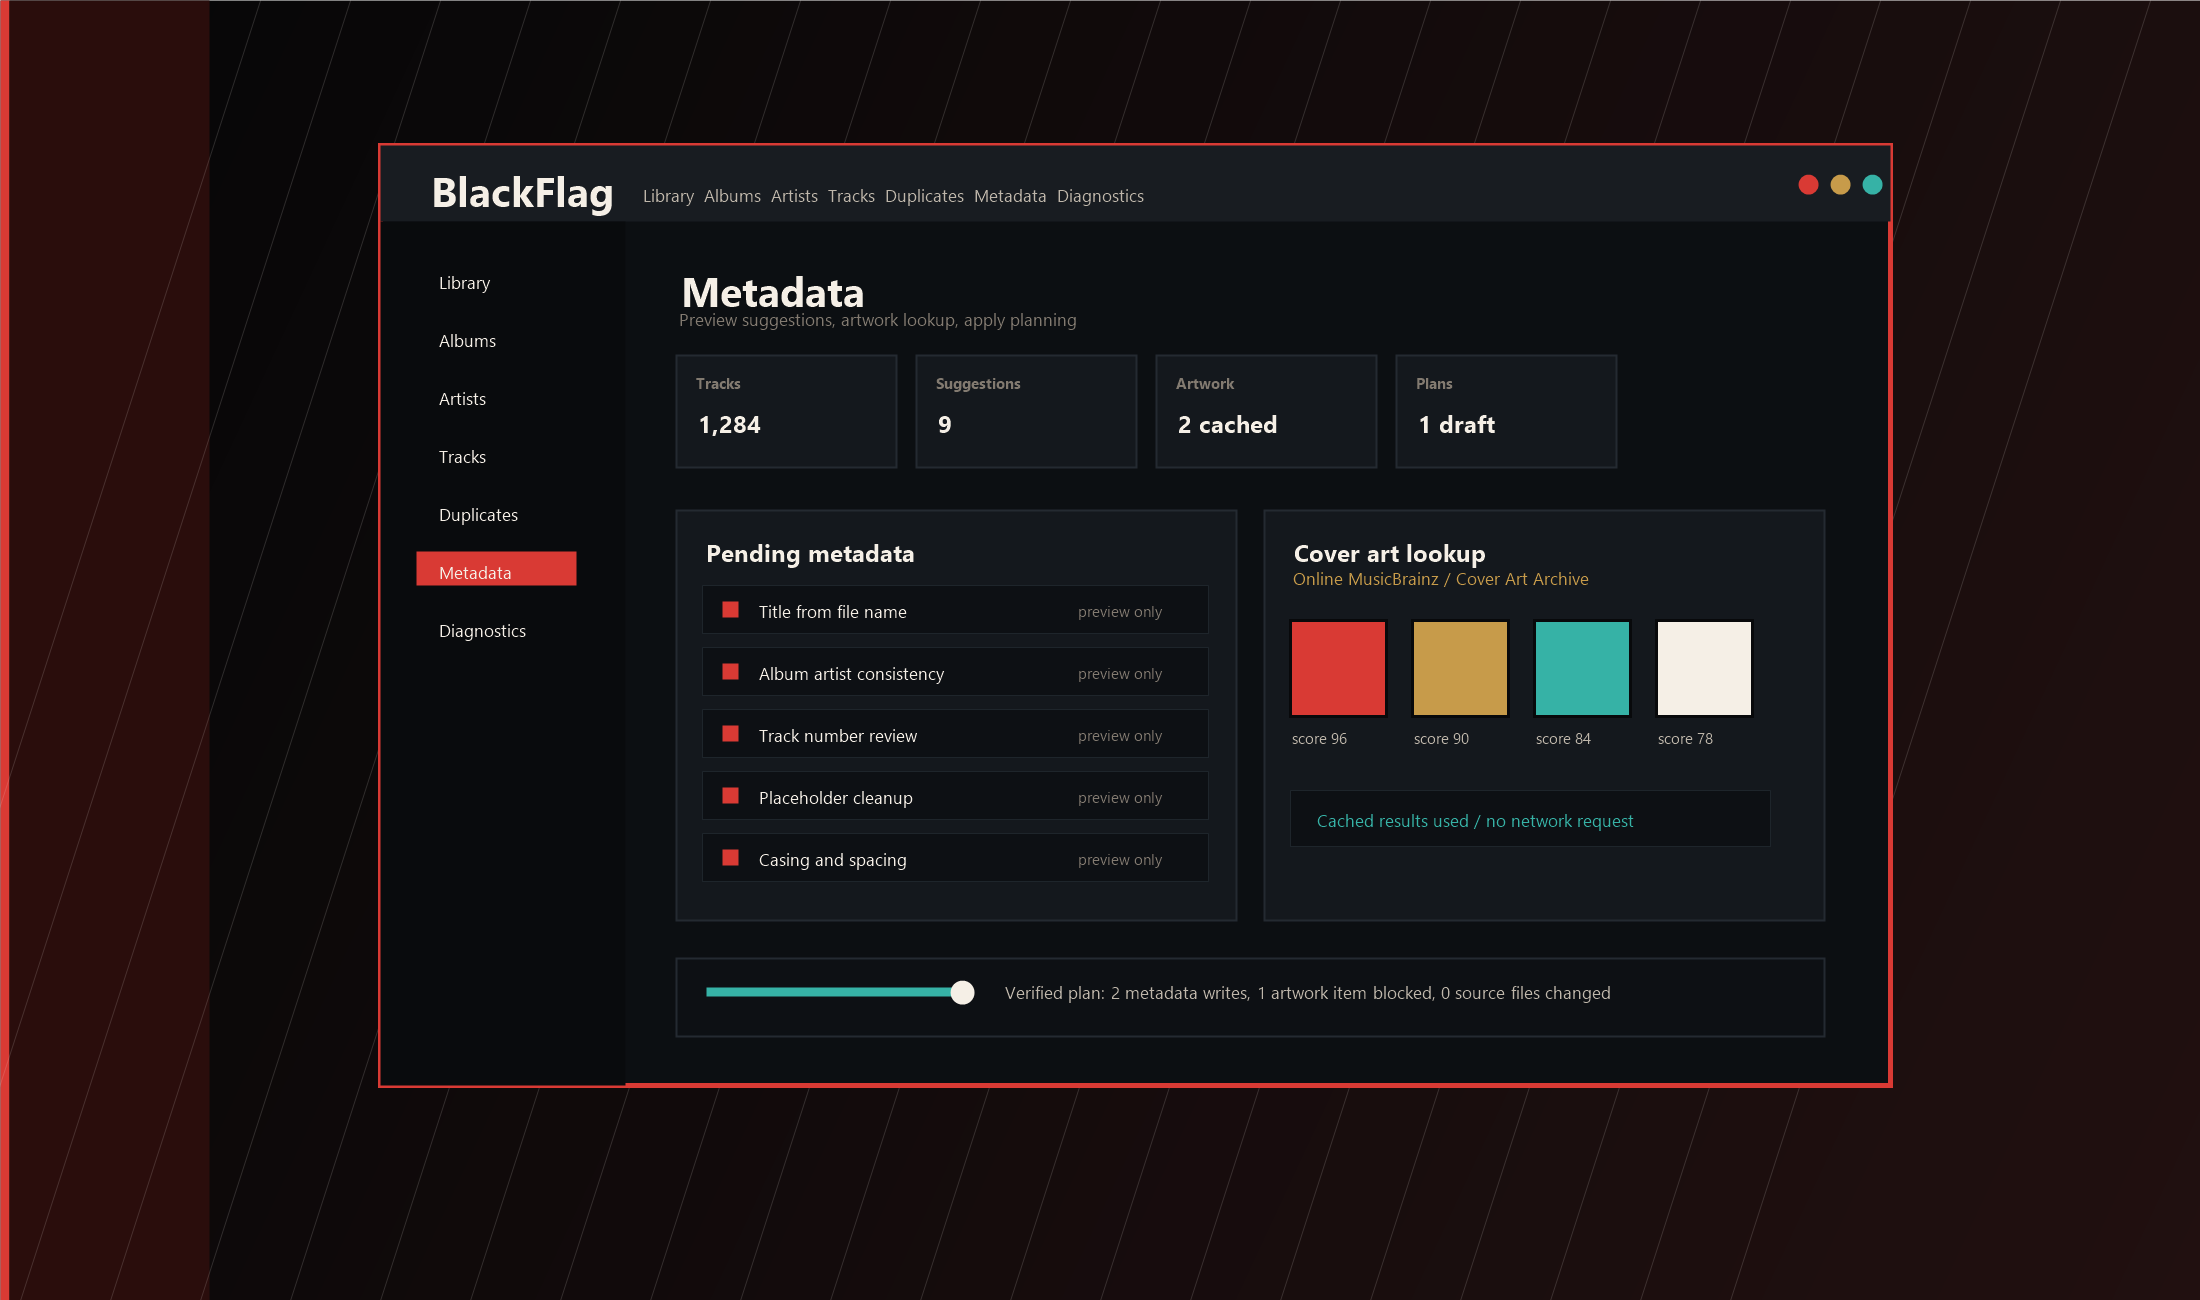Click 'Title from file name' label
Screen dimensions: 2200x1300
coord(832,612)
